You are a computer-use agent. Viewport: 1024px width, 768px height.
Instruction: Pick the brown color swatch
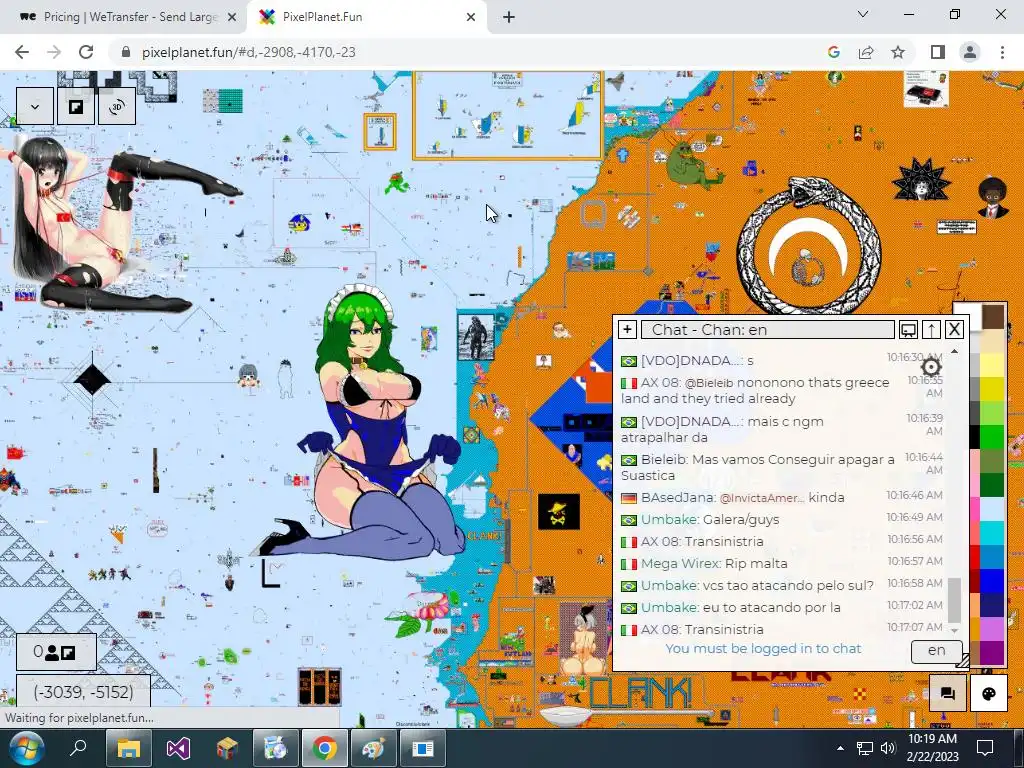tap(993, 316)
